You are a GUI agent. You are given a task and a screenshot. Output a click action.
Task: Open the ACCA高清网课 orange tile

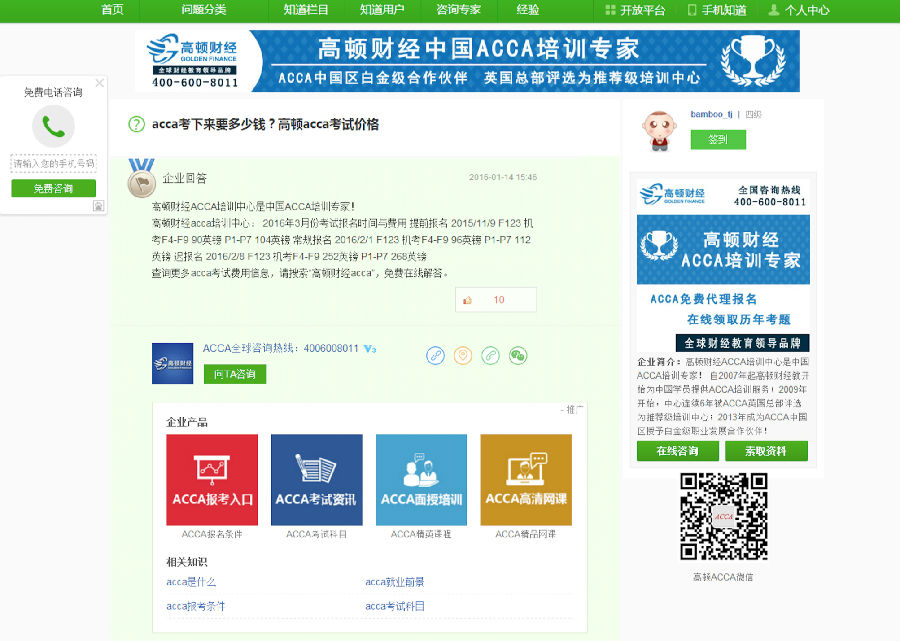tap(526, 480)
